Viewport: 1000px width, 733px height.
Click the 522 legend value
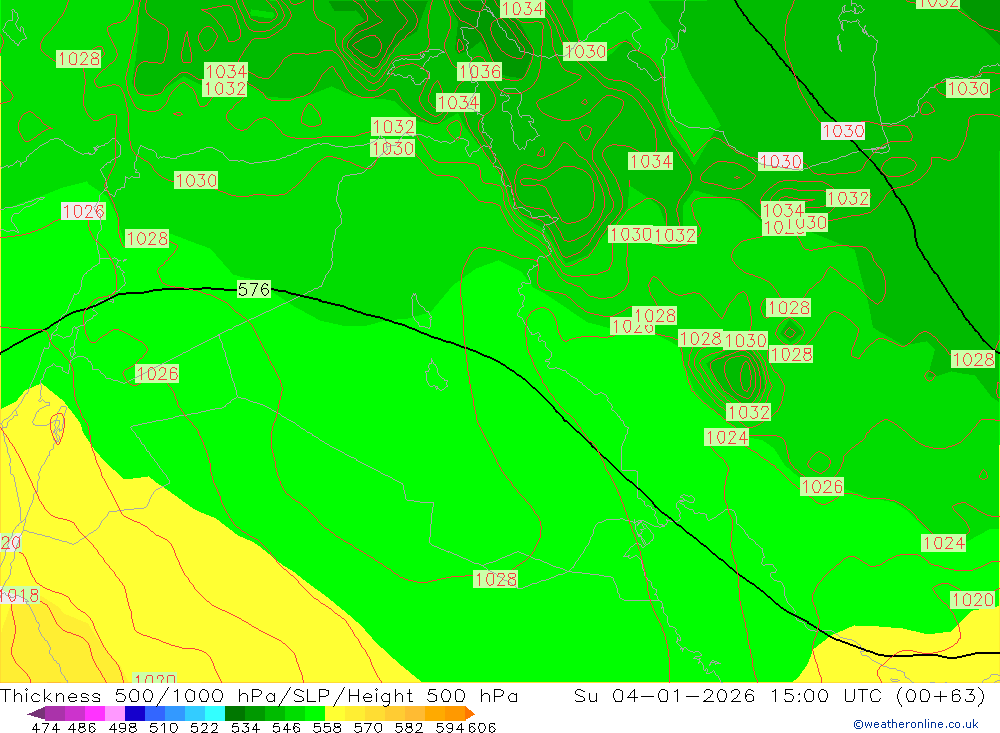[x=204, y=727]
